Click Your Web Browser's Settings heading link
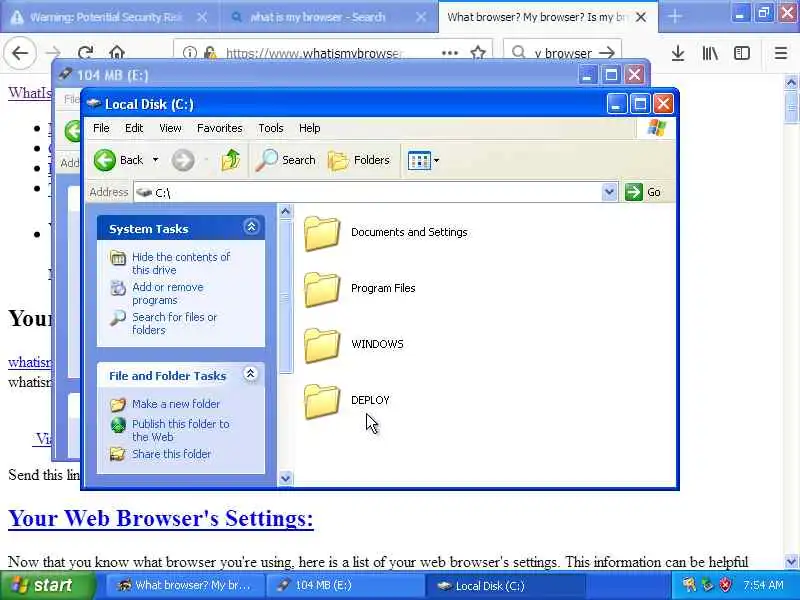This screenshot has height=600, width=800. tap(161, 518)
